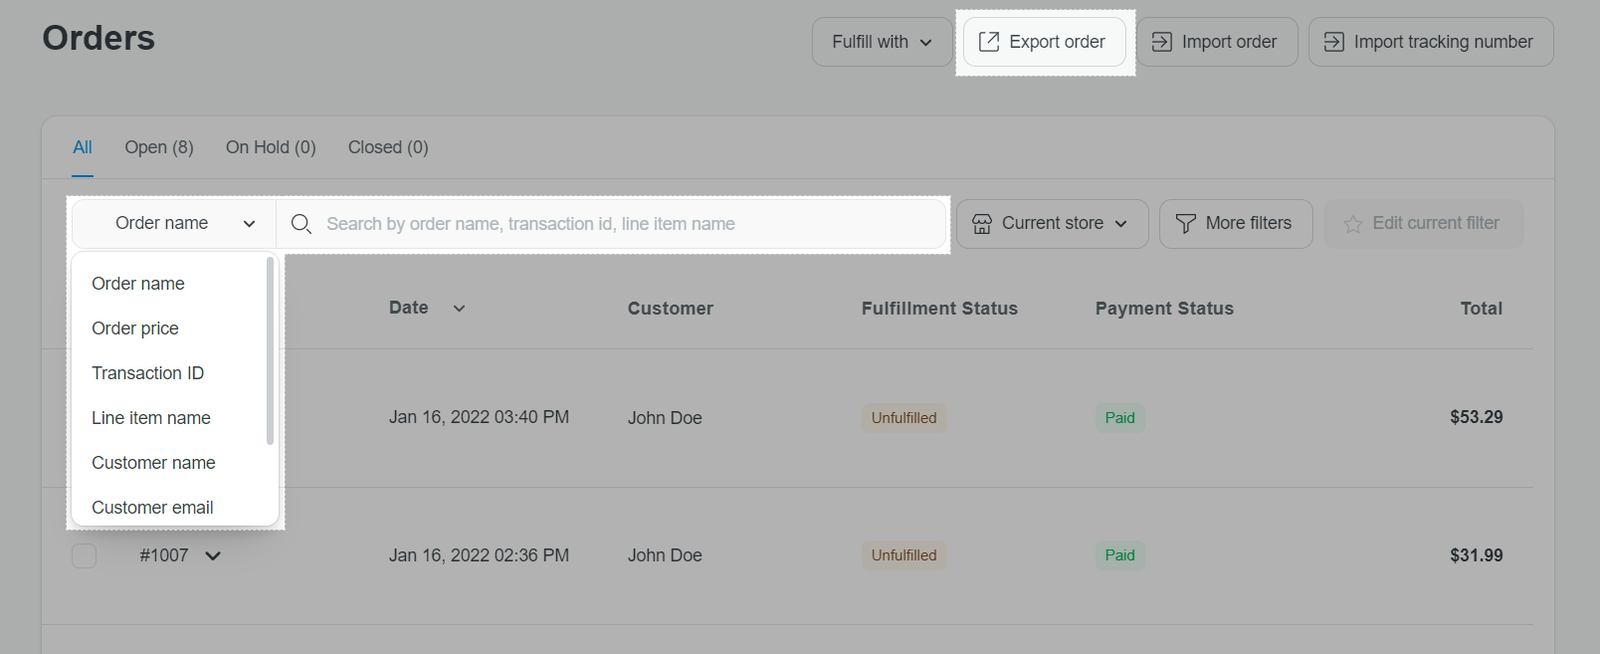
Task: Click the Date column header label
Action: click(x=409, y=308)
